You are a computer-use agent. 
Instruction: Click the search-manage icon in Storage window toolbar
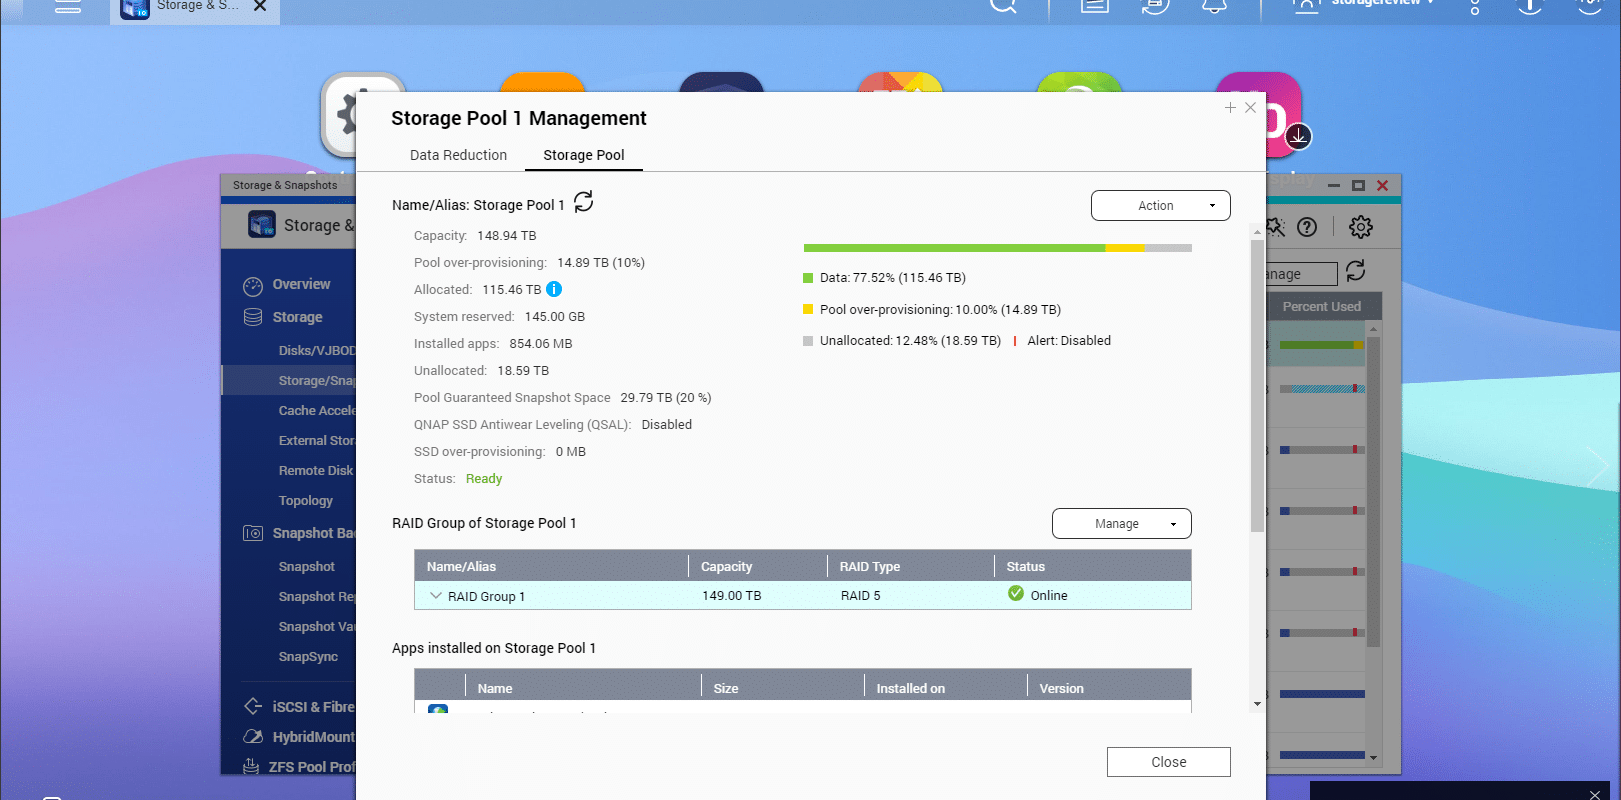tap(1275, 227)
